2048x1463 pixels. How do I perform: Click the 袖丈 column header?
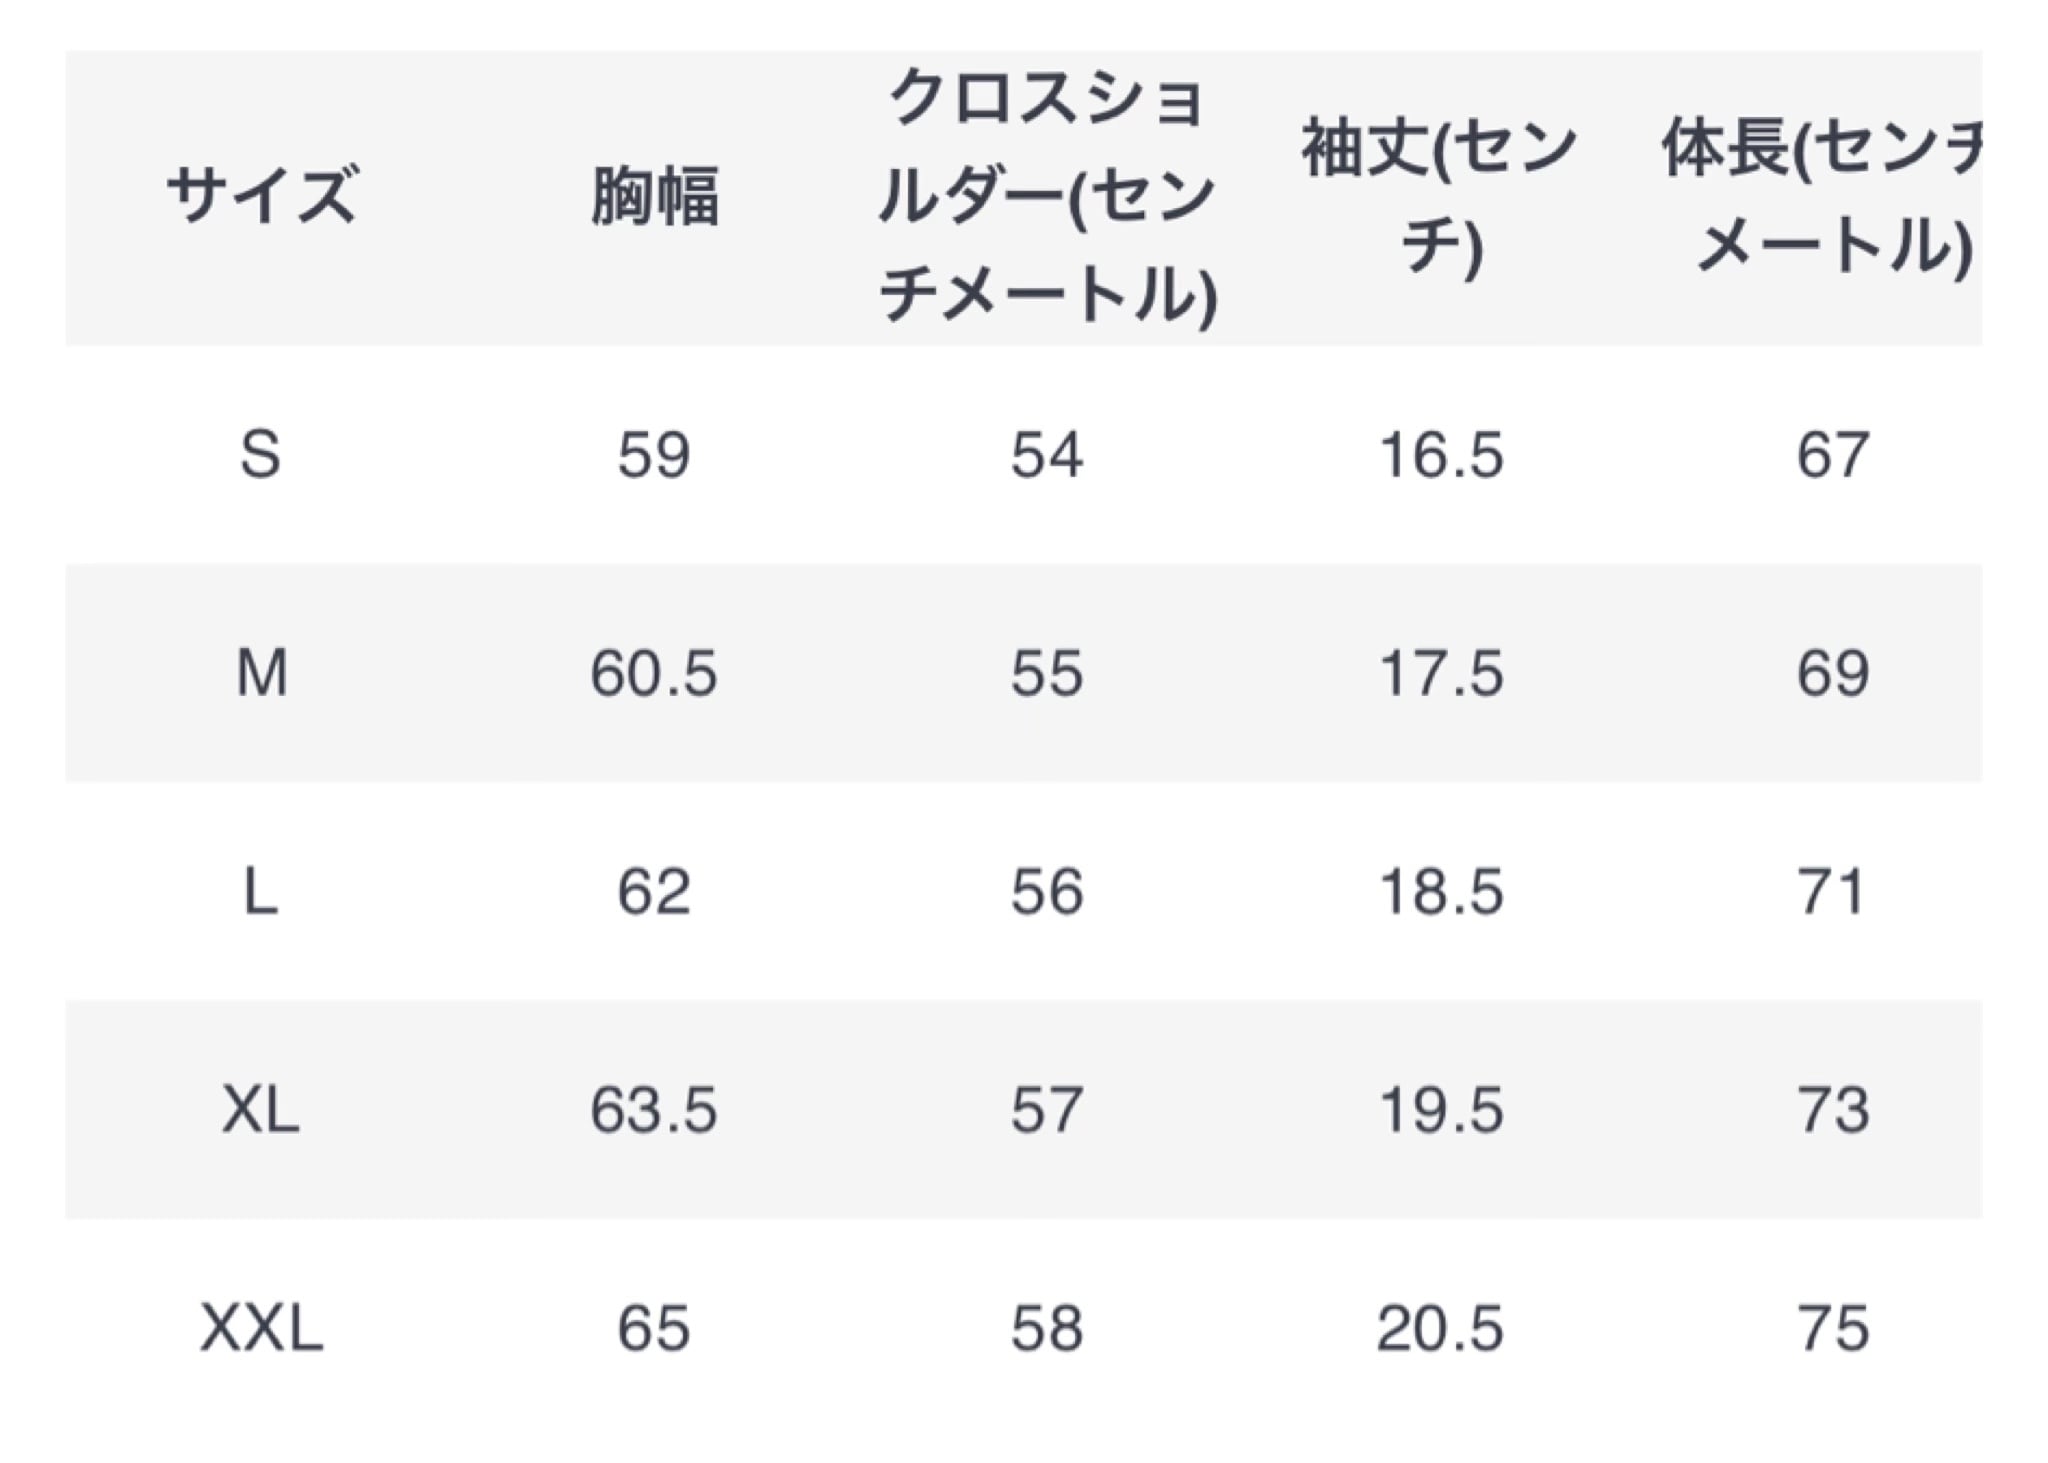(1440, 198)
